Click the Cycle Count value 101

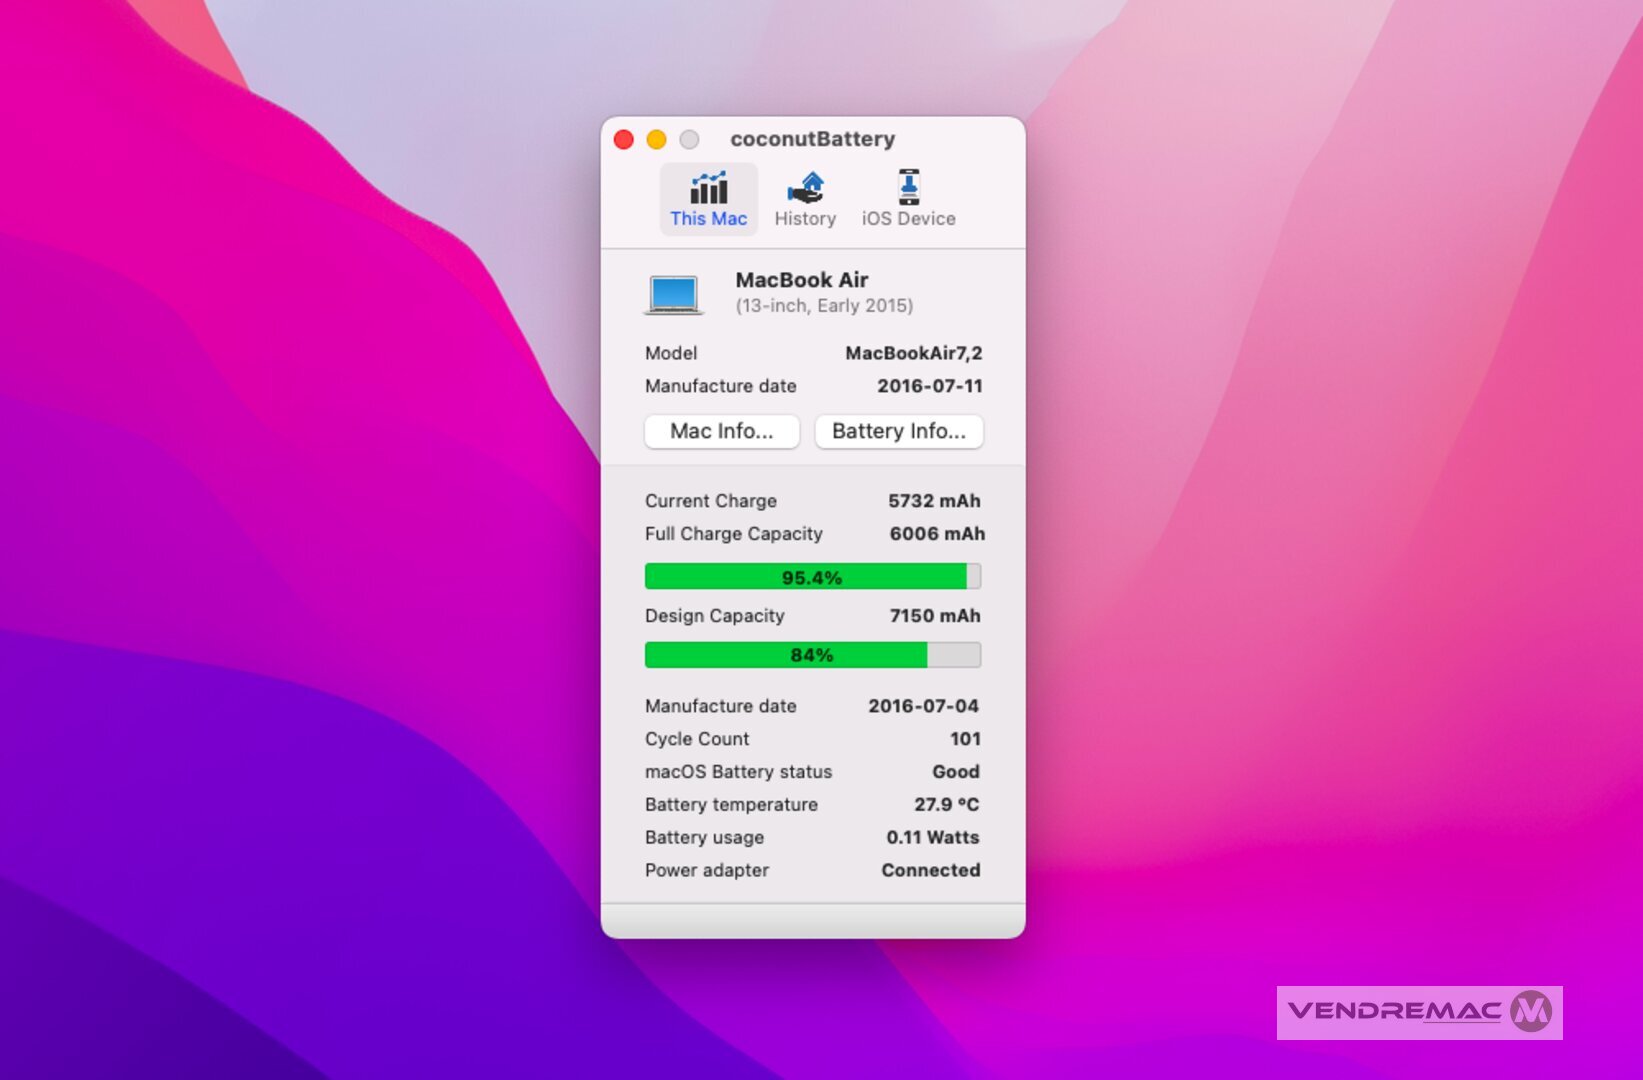pos(965,739)
